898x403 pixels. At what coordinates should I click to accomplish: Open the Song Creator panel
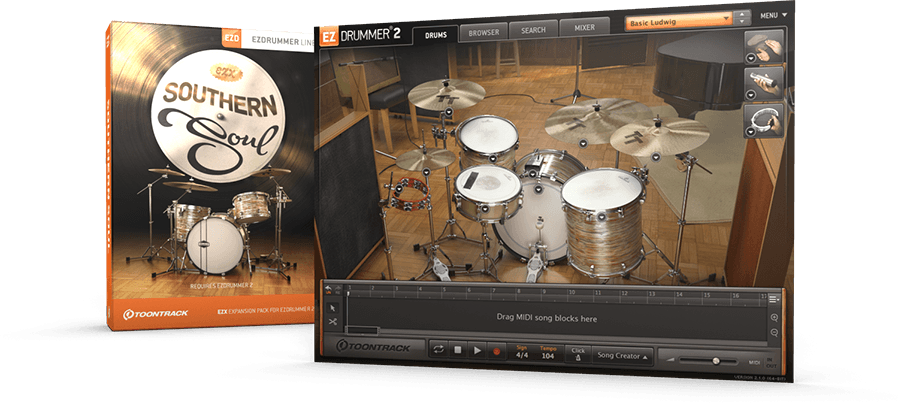(623, 355)
